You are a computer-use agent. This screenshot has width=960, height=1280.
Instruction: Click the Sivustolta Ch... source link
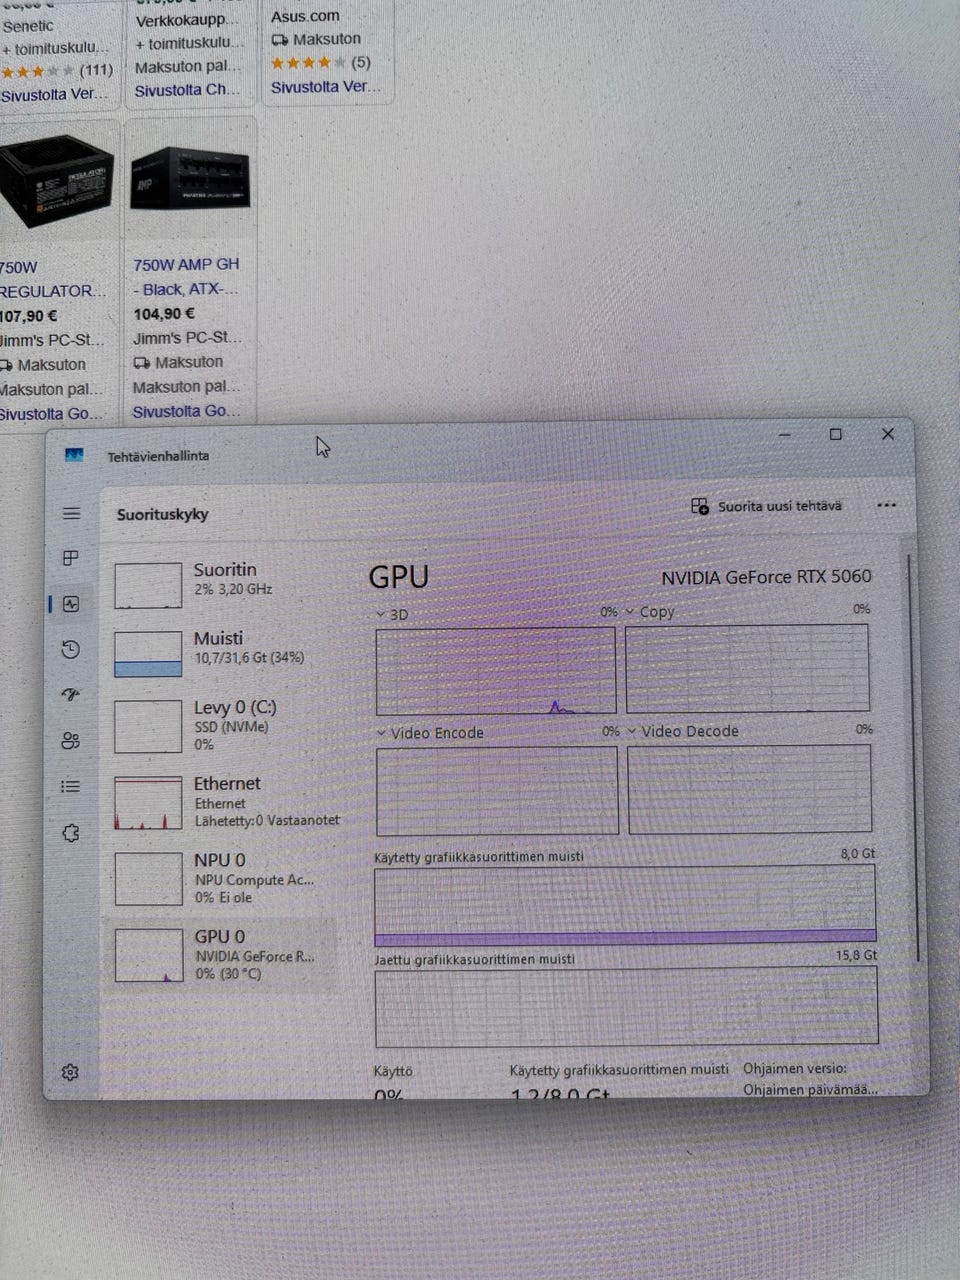[x=187, y=90]
